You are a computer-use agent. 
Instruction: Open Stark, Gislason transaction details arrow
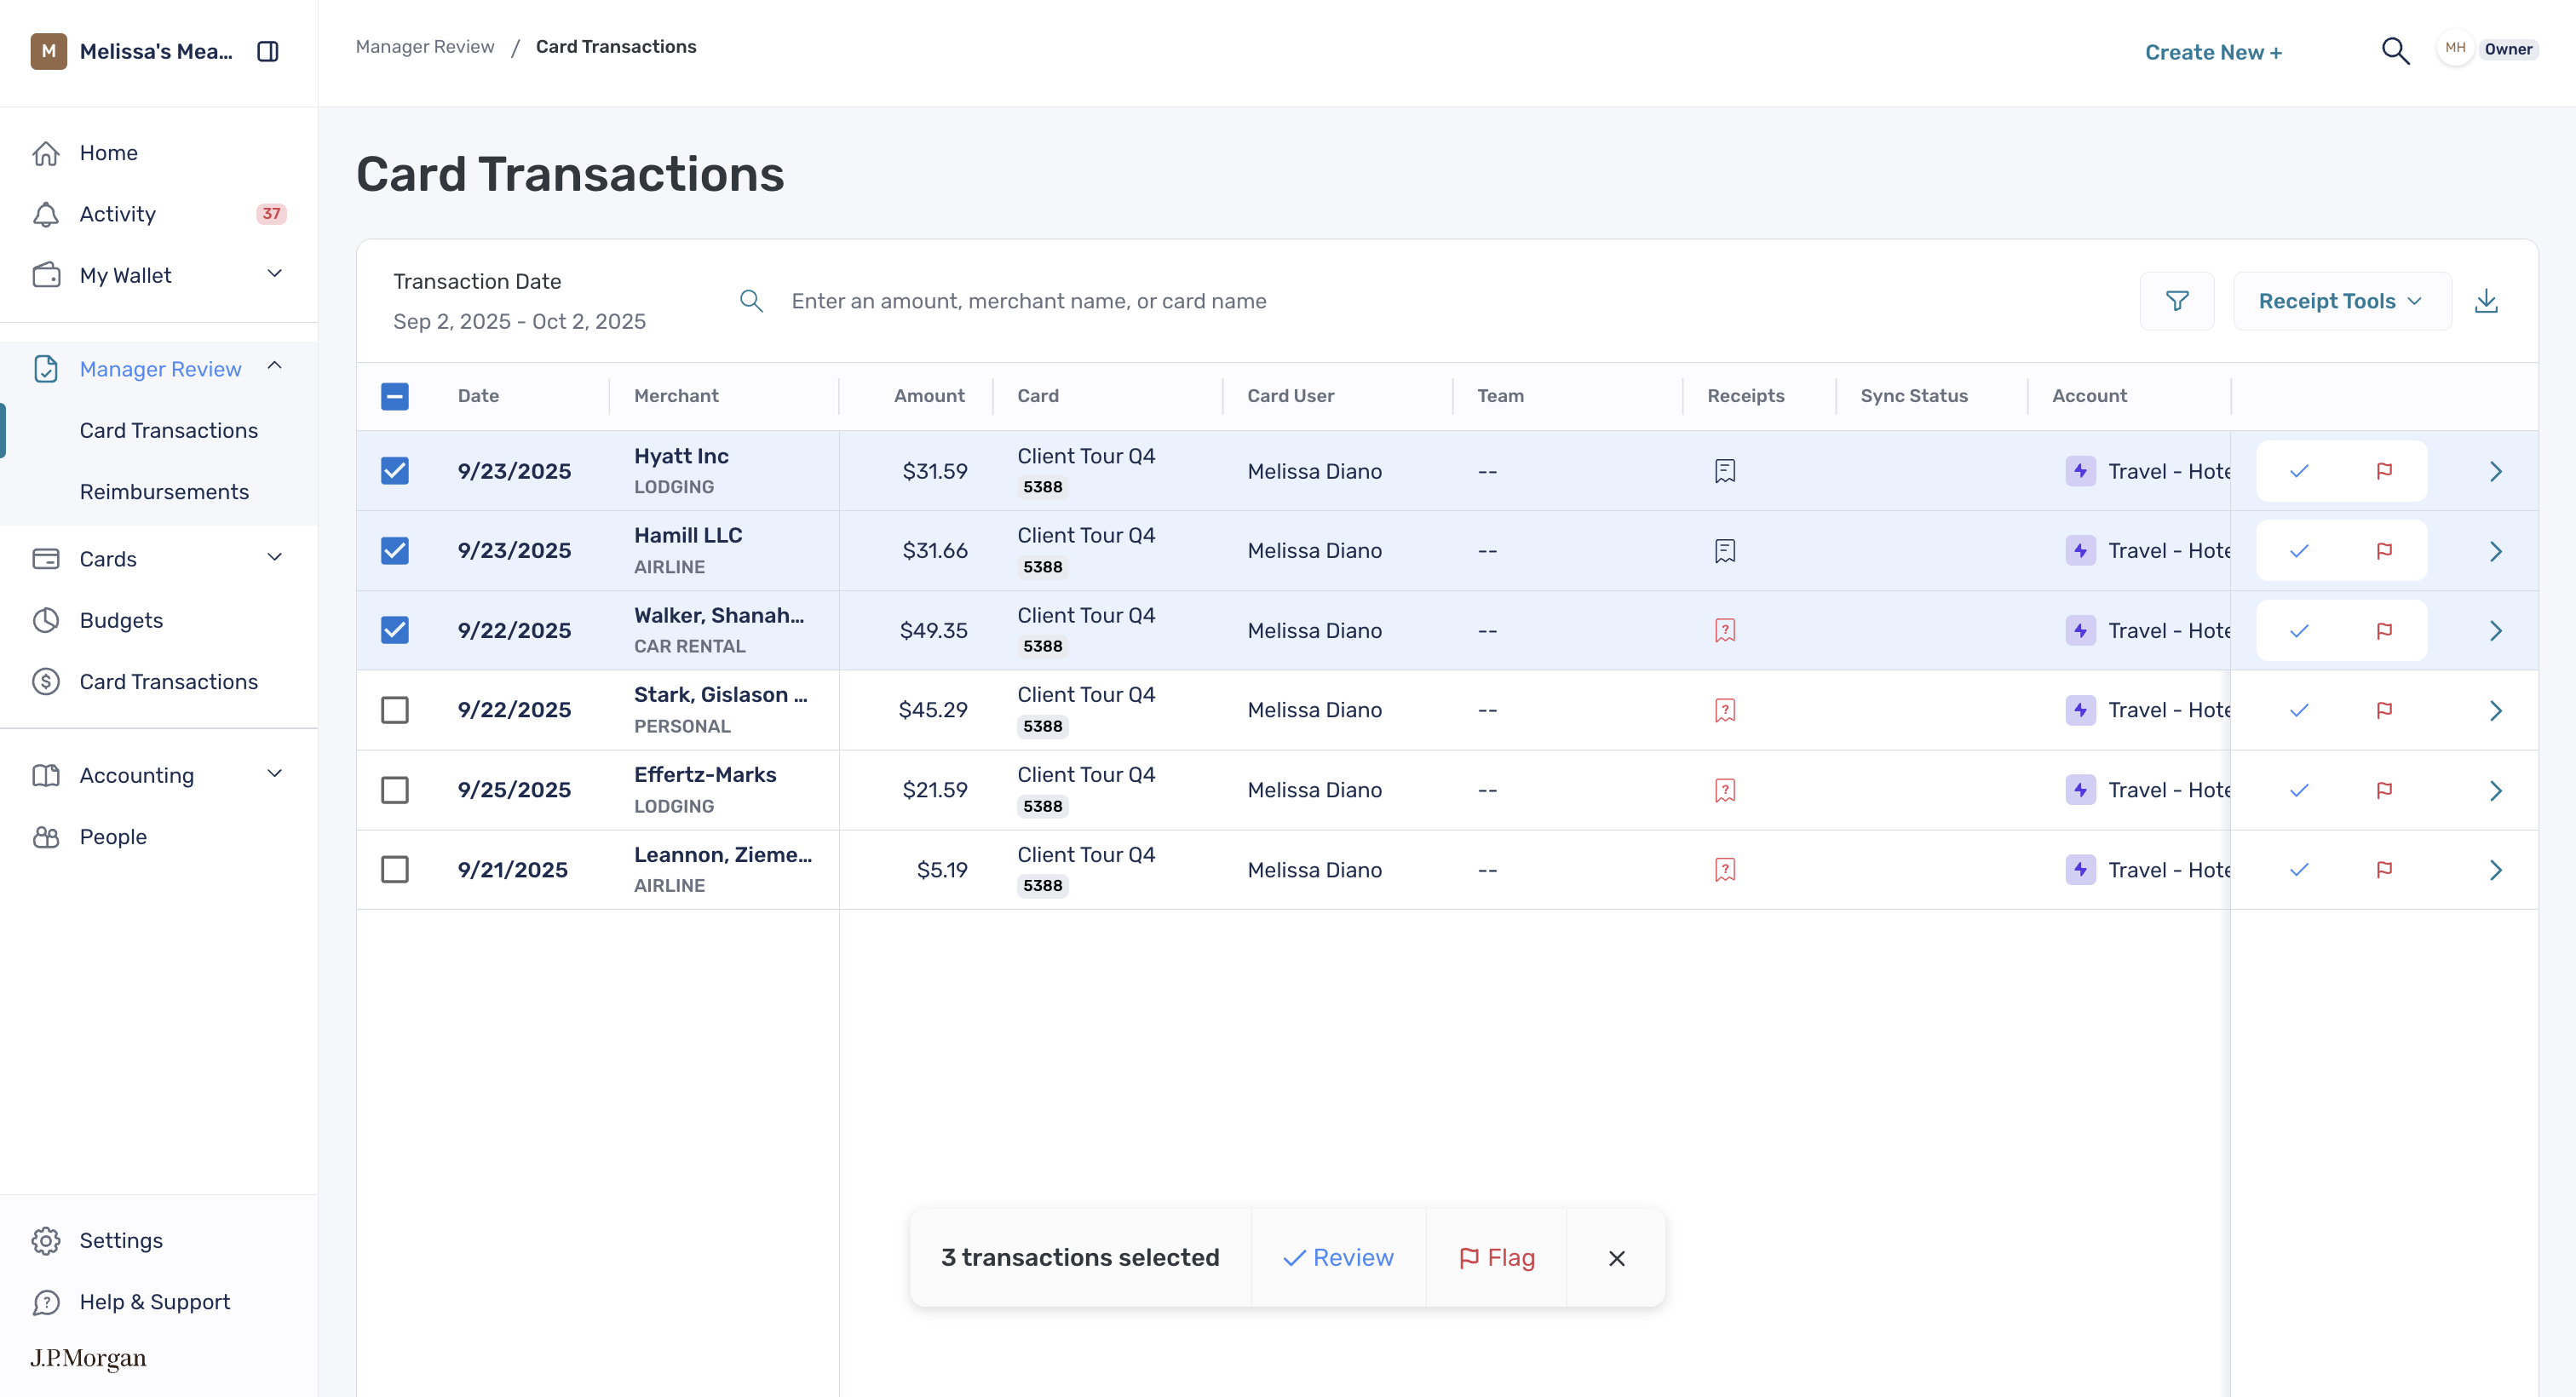(2496, 710)
